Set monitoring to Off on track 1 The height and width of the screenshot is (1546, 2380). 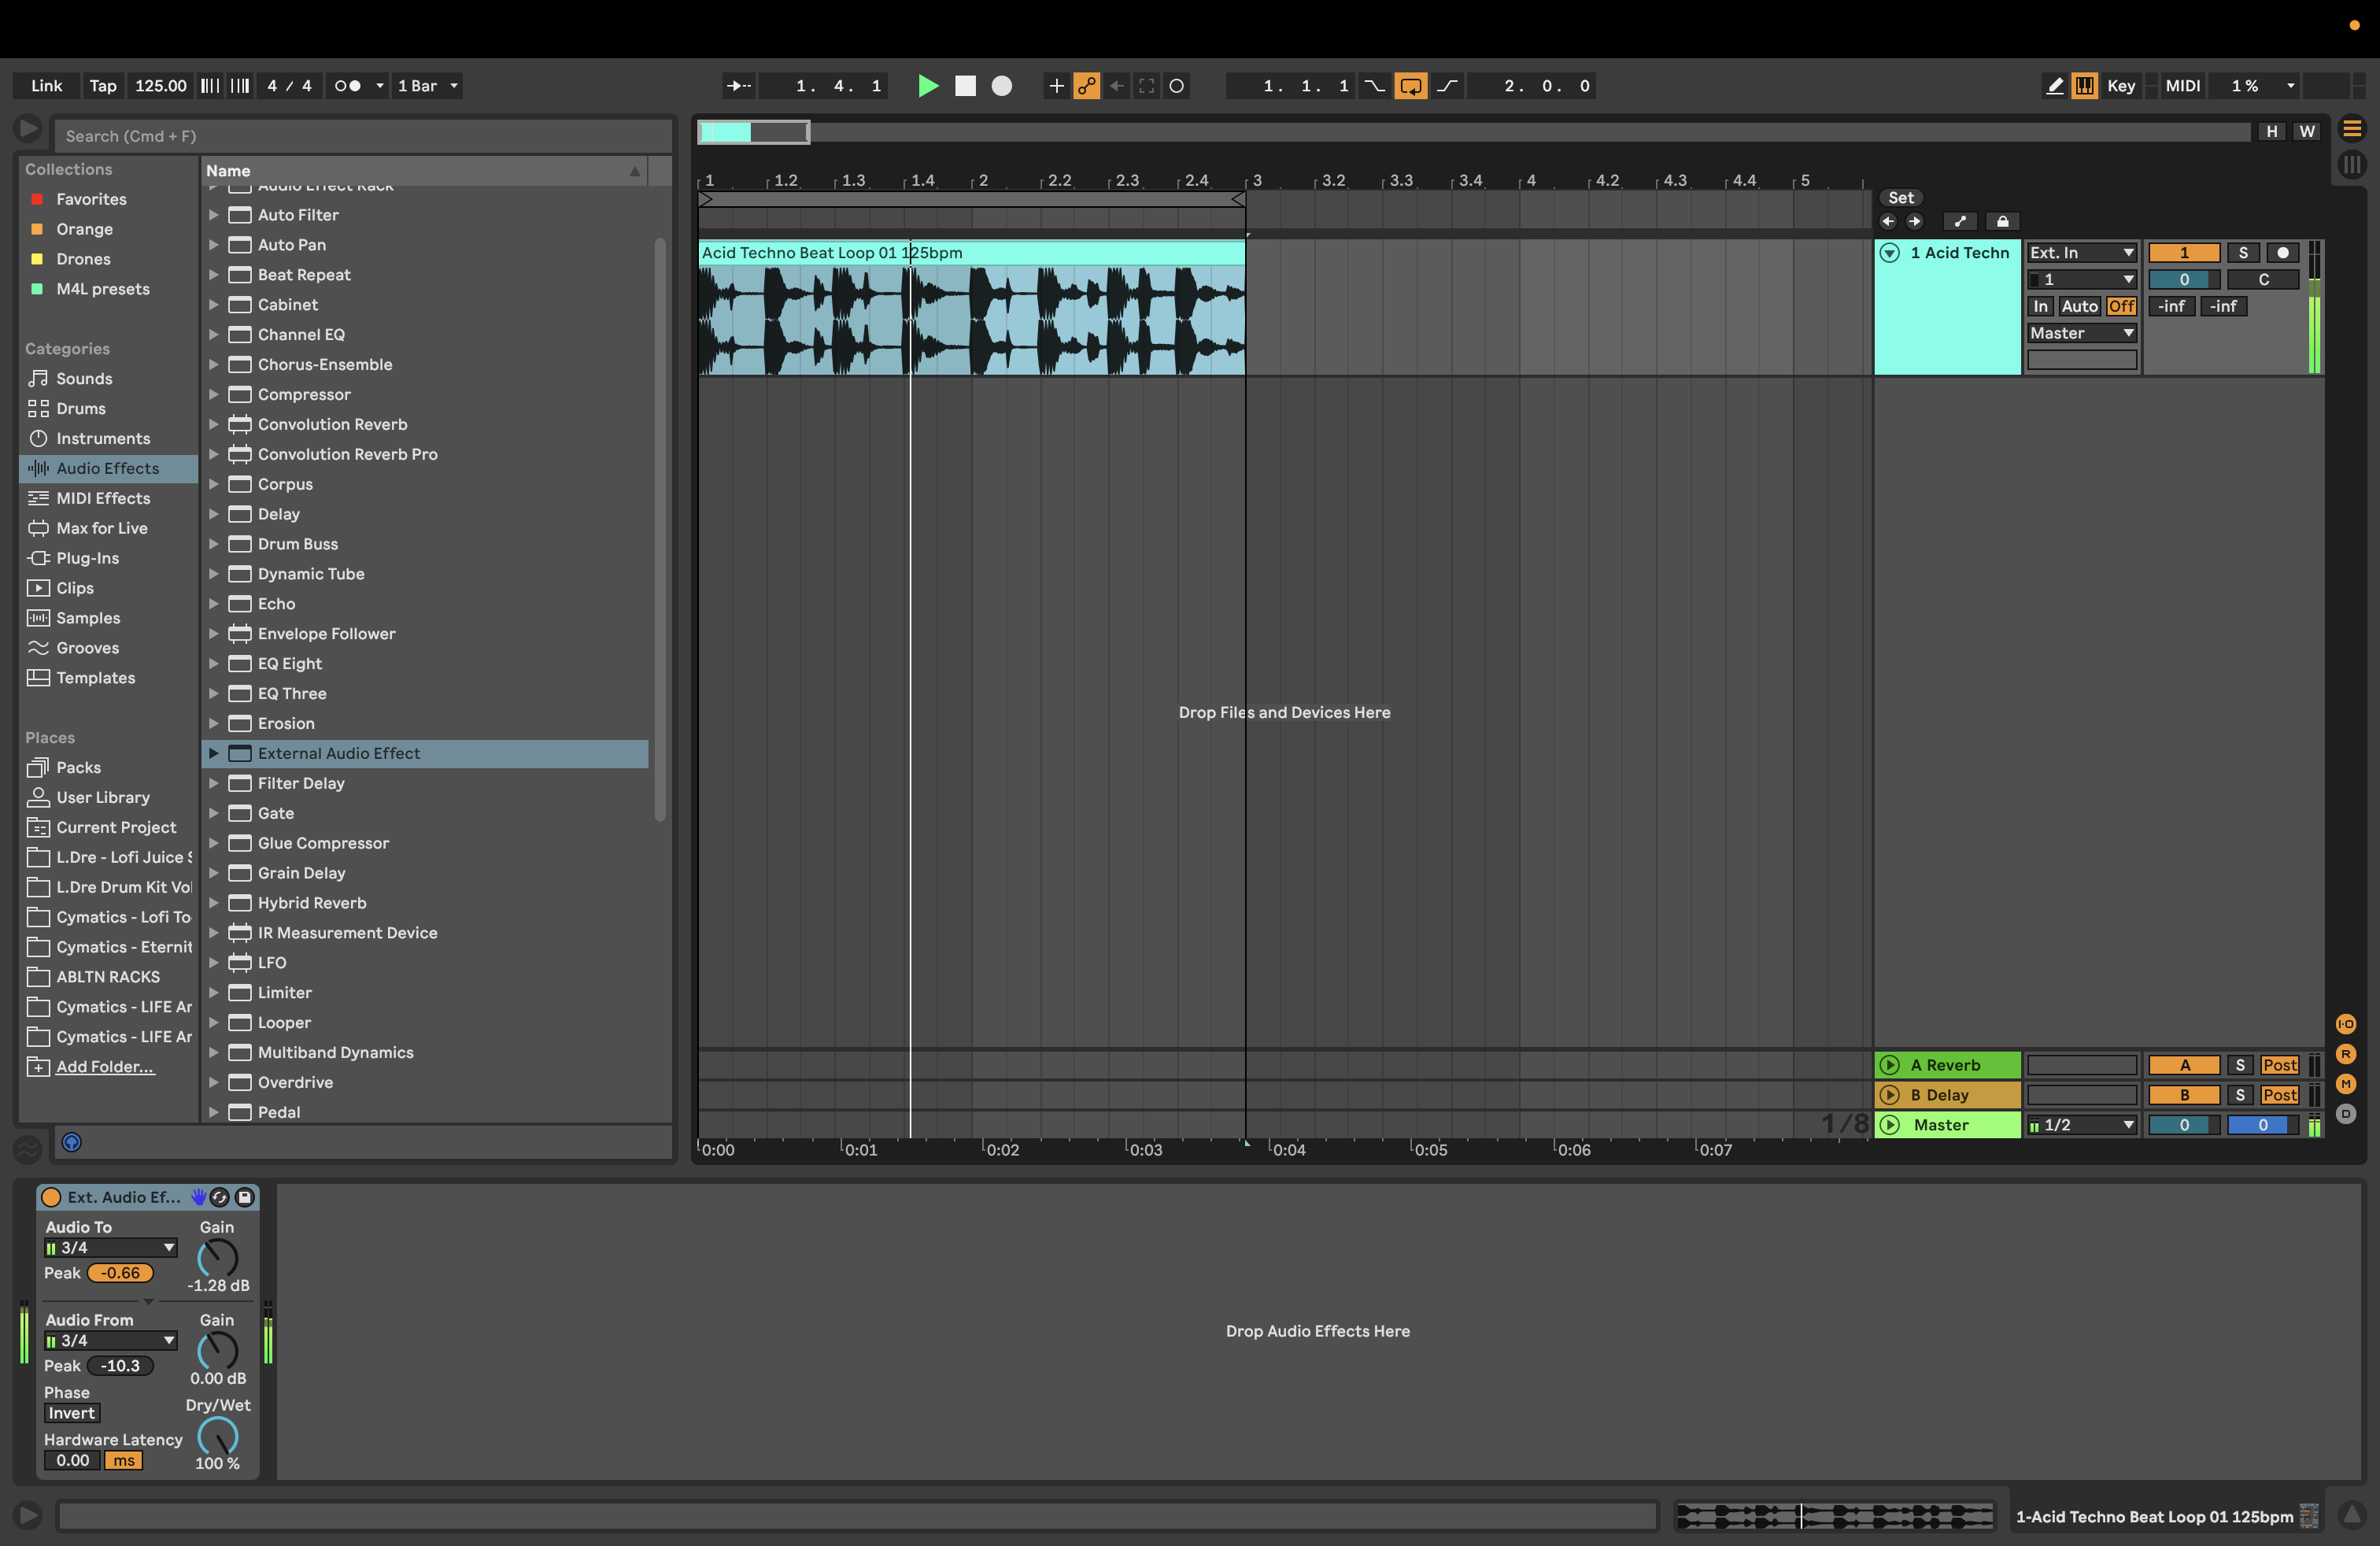tap(2121, 307)
